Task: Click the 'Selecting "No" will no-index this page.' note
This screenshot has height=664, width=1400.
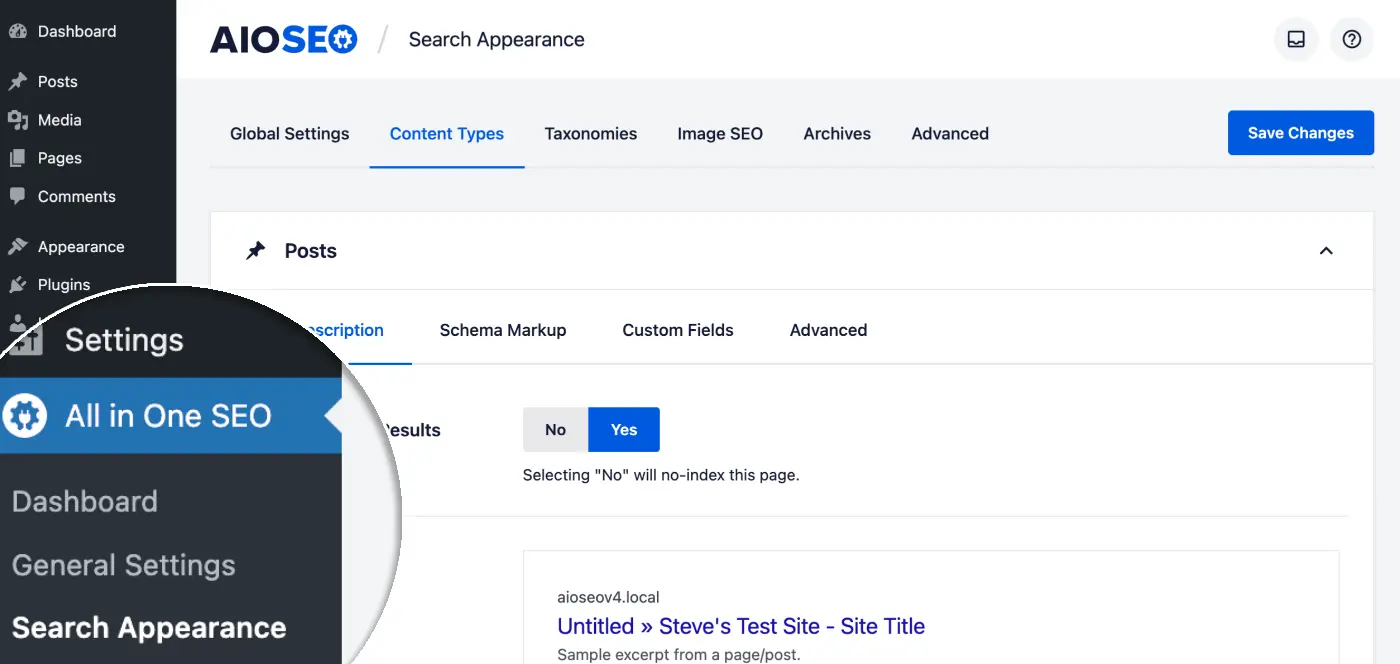Action: coord(661,475)
